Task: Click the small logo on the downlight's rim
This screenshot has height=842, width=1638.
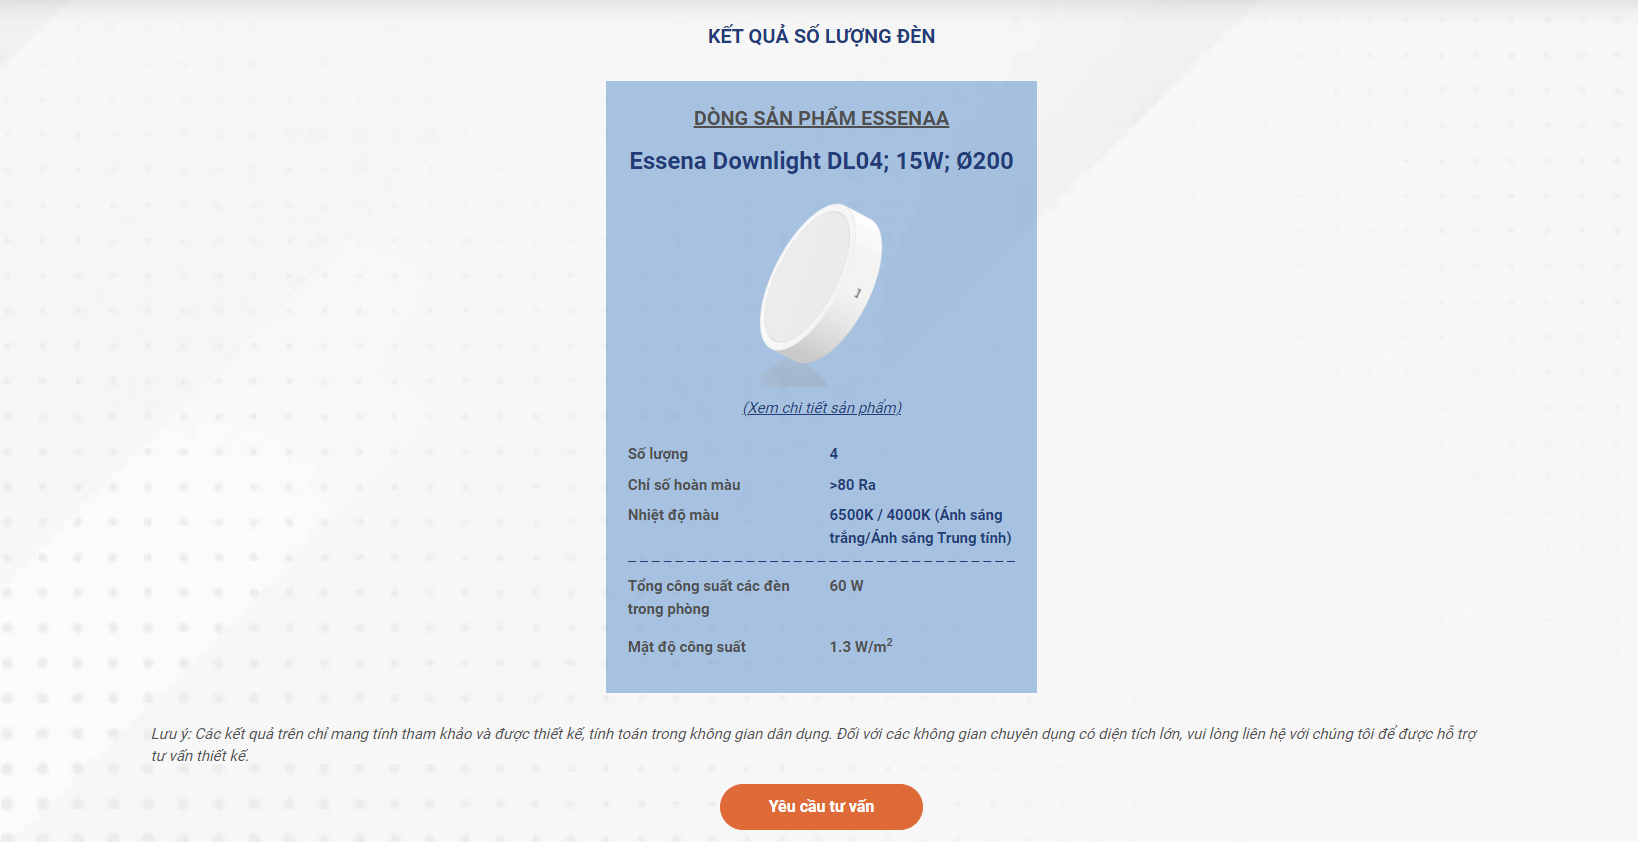Action: click(x=858, y=293)
